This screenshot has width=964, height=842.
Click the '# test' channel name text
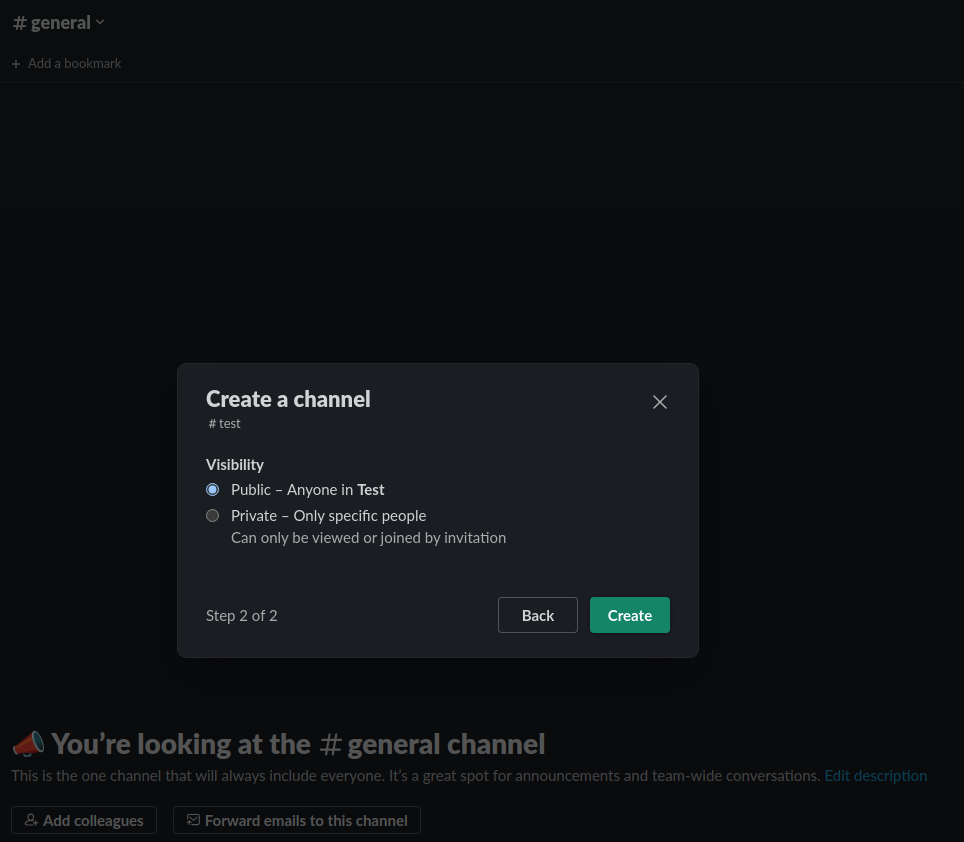[224, 423]
